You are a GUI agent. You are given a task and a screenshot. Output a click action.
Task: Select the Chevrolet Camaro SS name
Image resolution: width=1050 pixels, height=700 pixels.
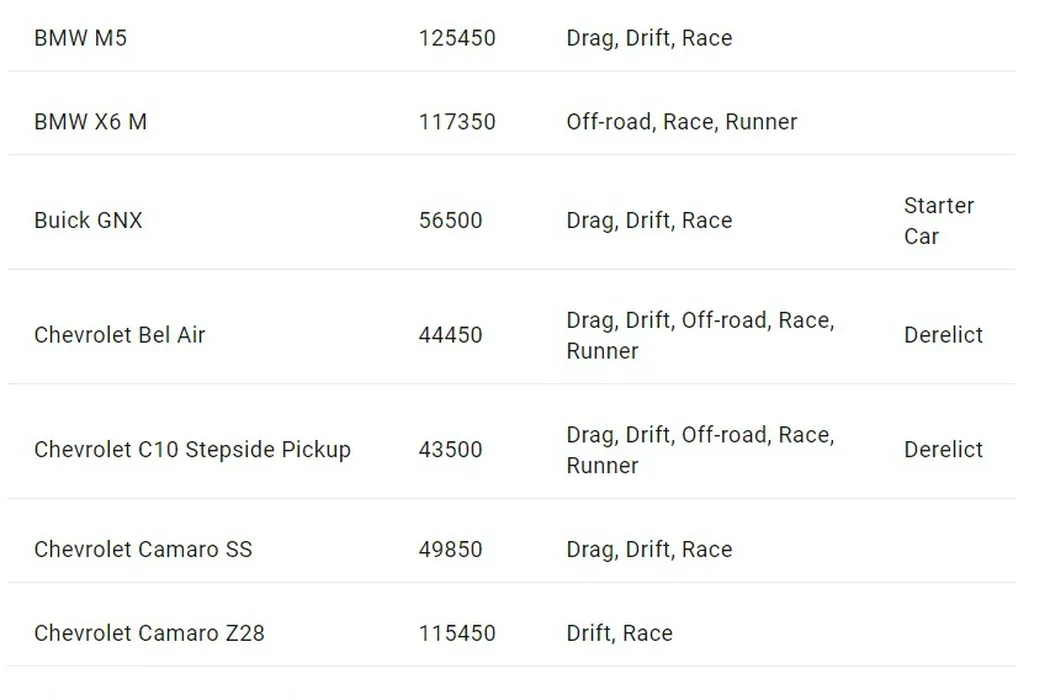[143, 549]
